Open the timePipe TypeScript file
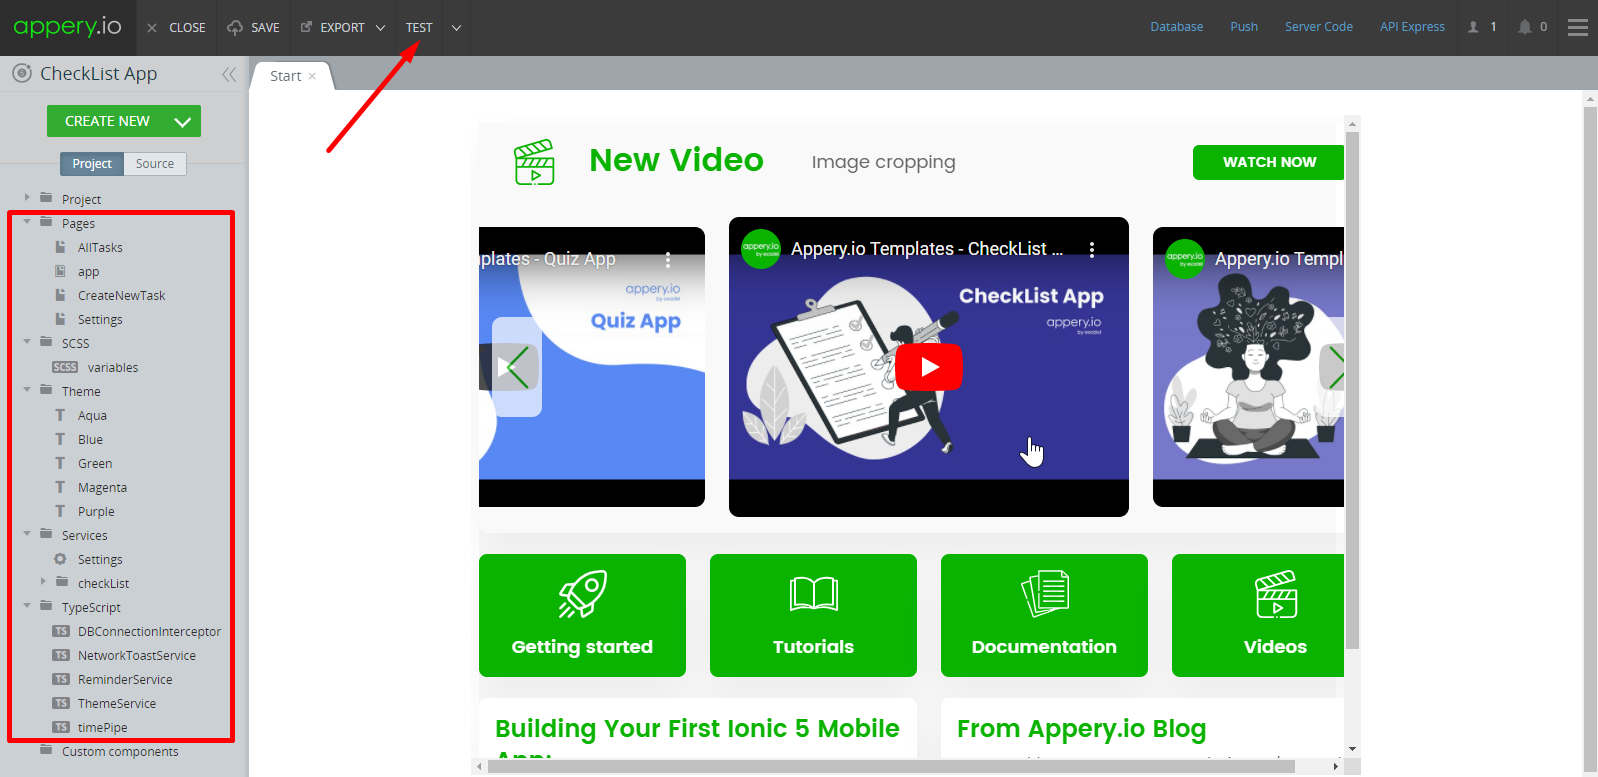The width and height of the screenshot is (1598, 777). [102, 728]
